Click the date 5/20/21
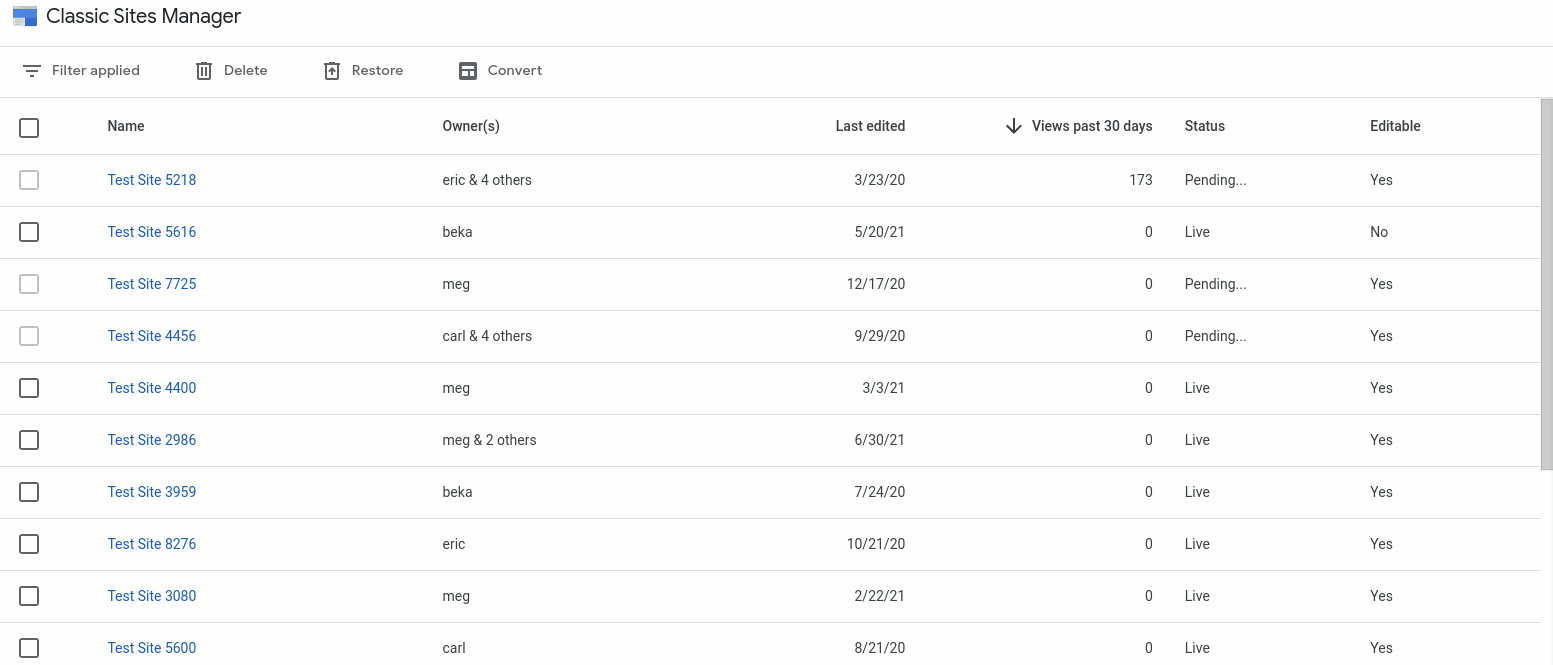 (880, 232)
